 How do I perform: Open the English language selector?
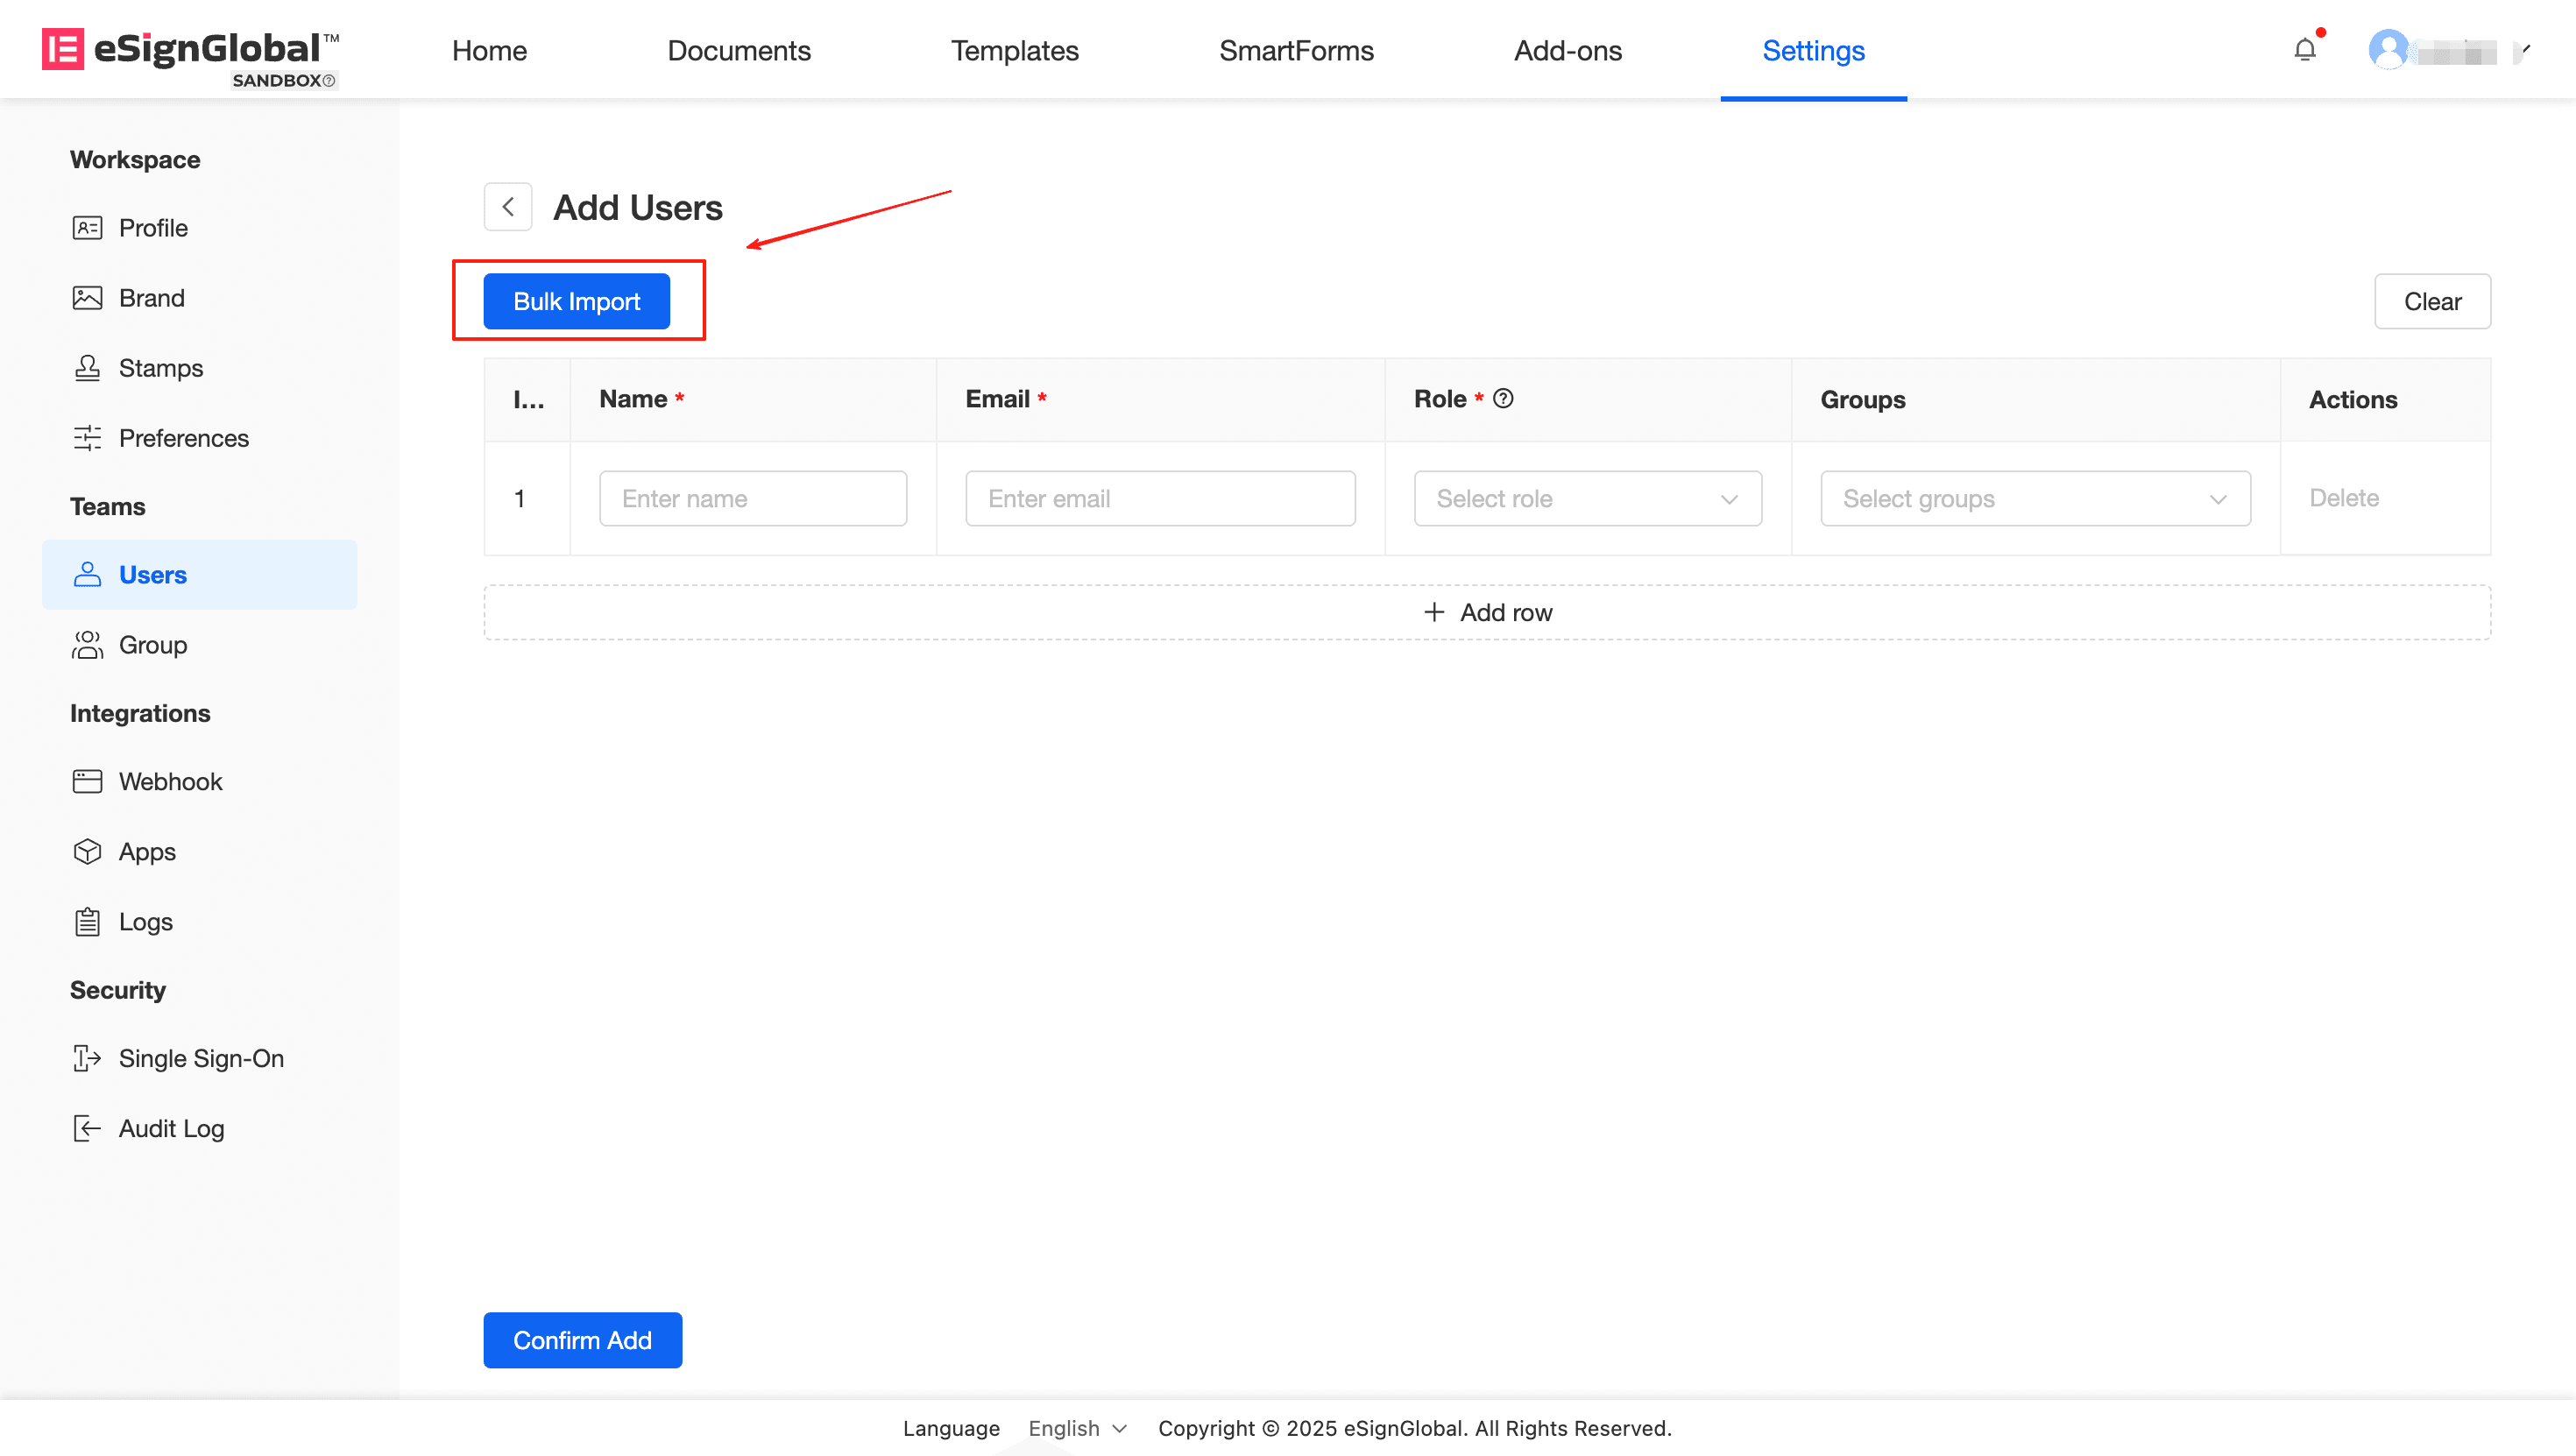click(1077, 1427)
